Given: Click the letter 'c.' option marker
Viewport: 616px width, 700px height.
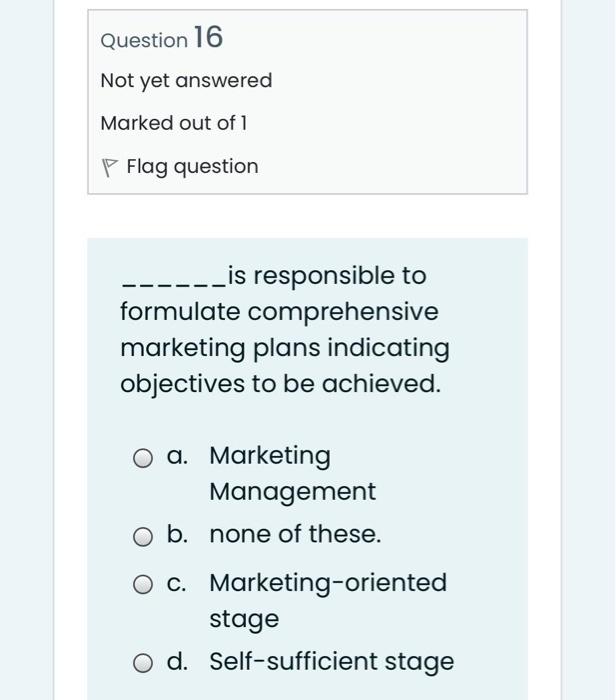Looking at the screenshot, I should pyautogui.click(x=178, y=583).
